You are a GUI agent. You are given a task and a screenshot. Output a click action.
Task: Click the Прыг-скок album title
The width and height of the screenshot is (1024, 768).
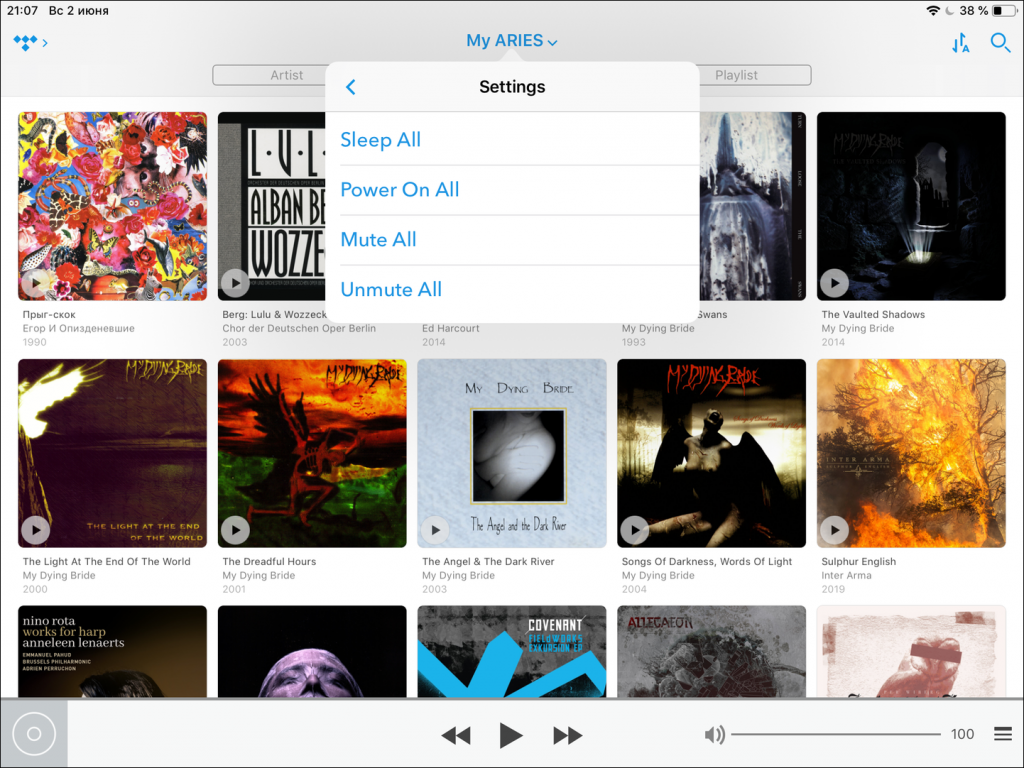coord(49,314)
